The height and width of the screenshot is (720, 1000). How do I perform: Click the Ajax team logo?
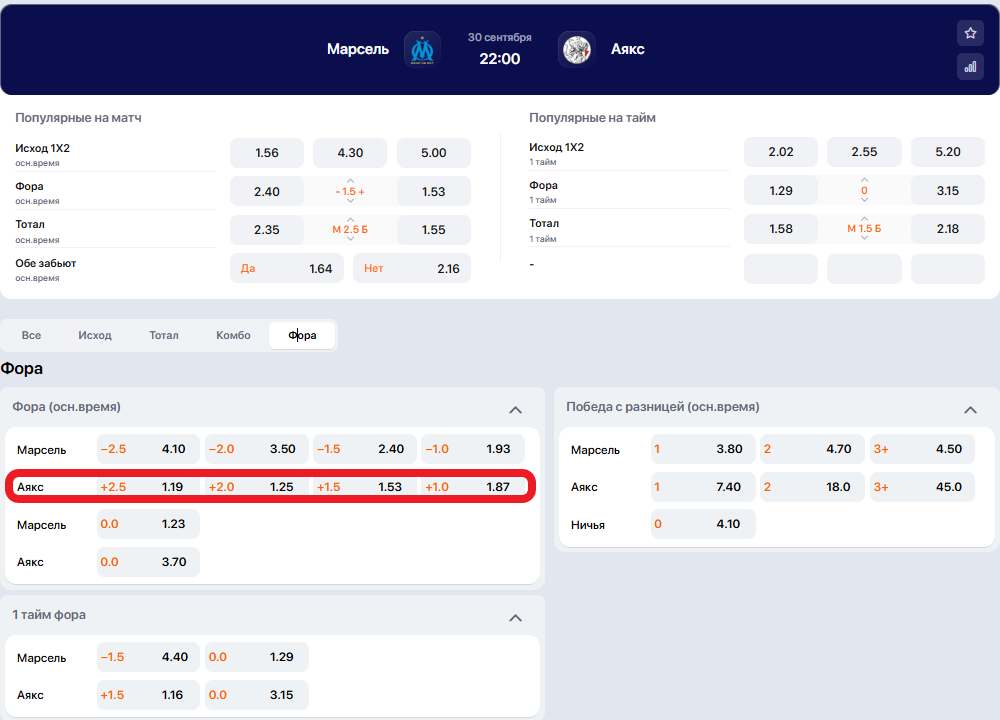[577, 49]
